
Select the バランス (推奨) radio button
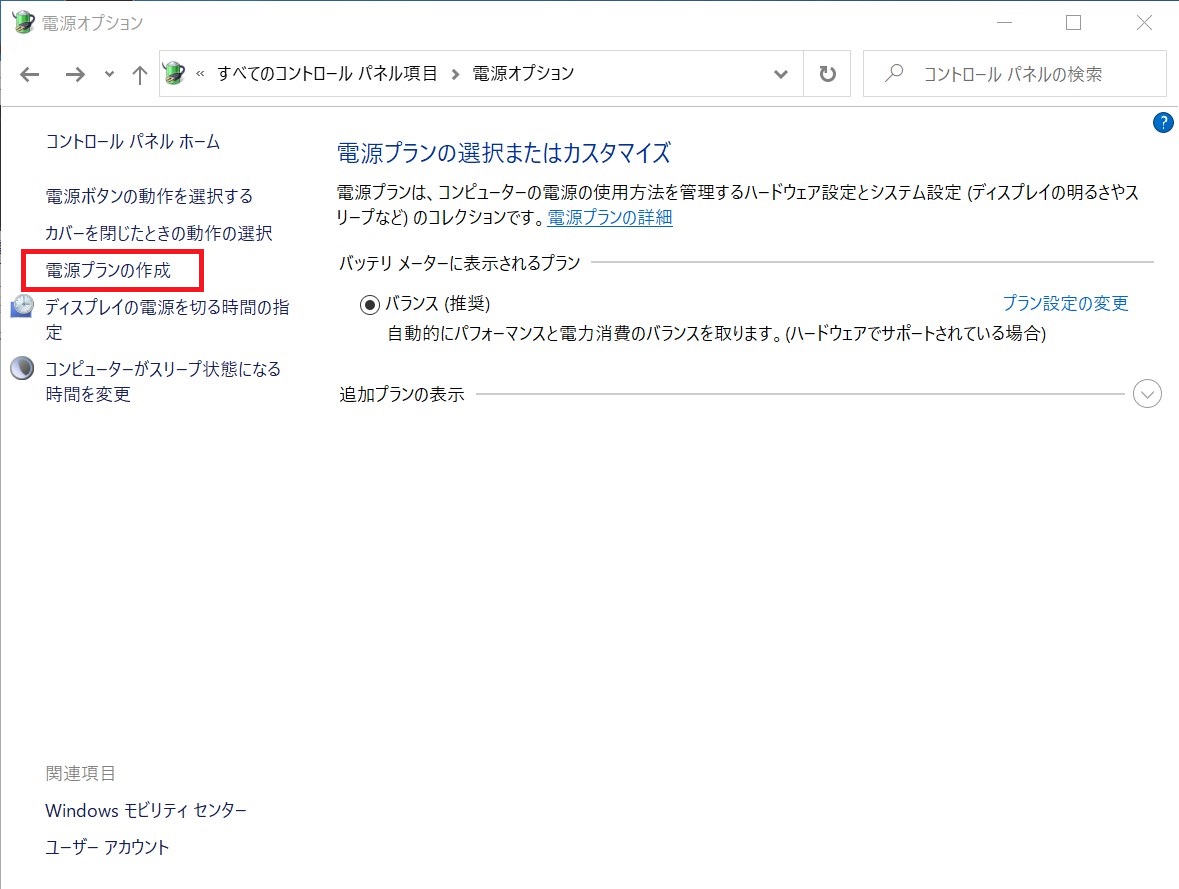[x=368, y=303]
